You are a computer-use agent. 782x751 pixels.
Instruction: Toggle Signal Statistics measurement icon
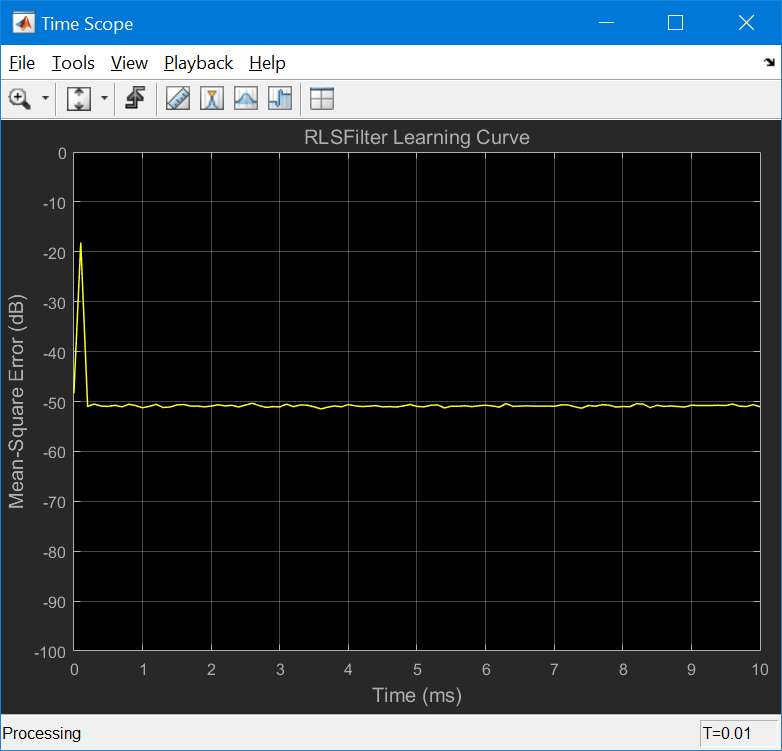tap(212, 98)
